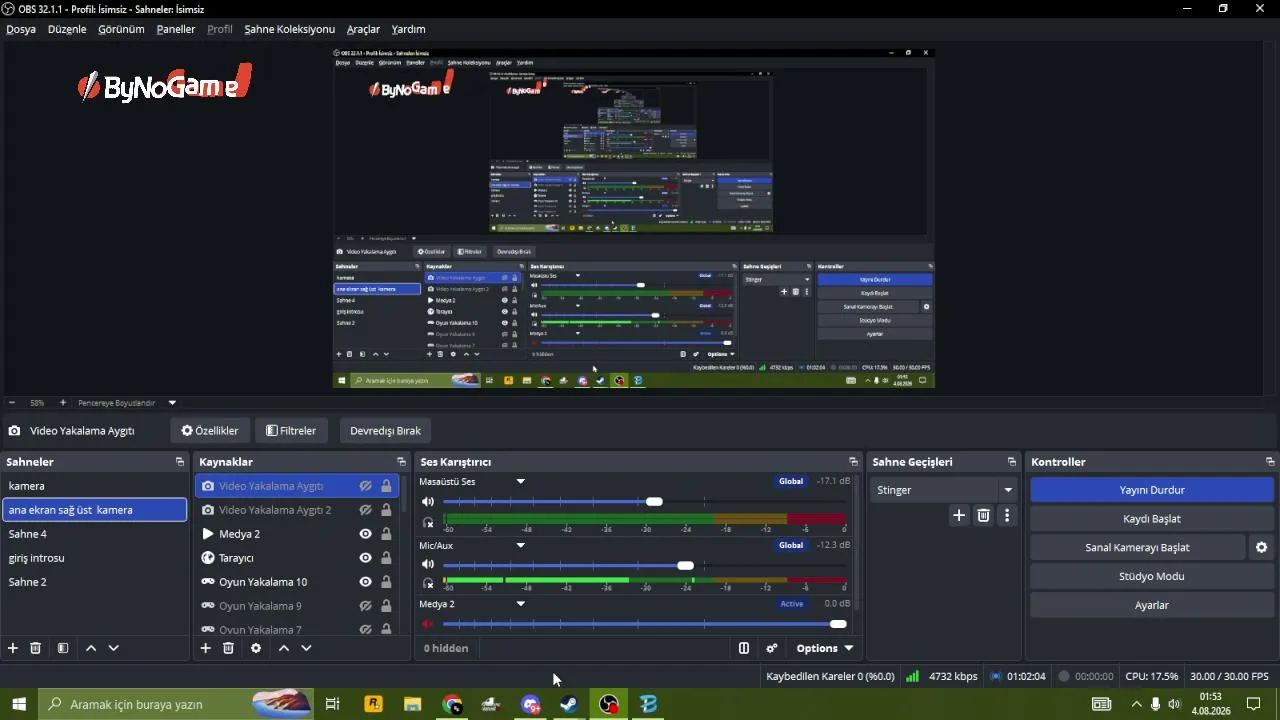Viewport: 1280px width, 720px height.
Task: Zoom out preview with minus icon
Action: (x=12, y=402)
